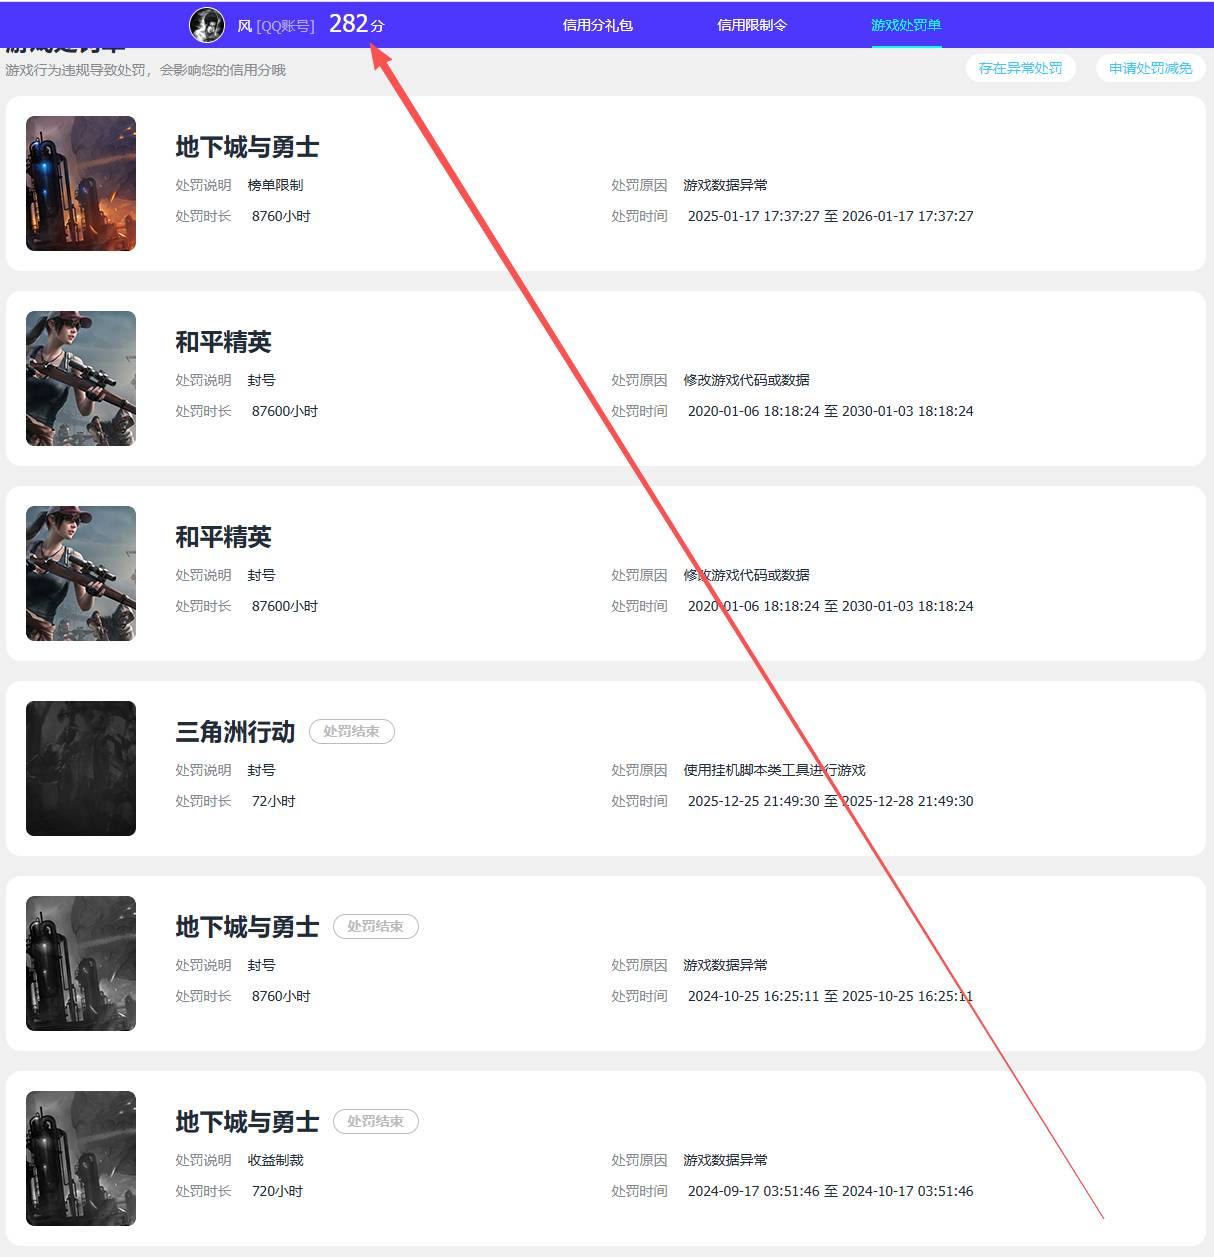This screenshot has height=1257, width=1214.
Task: Click the last 地下城与勇士 收益制裁 thumbnail
Action: coord(81,1158)
